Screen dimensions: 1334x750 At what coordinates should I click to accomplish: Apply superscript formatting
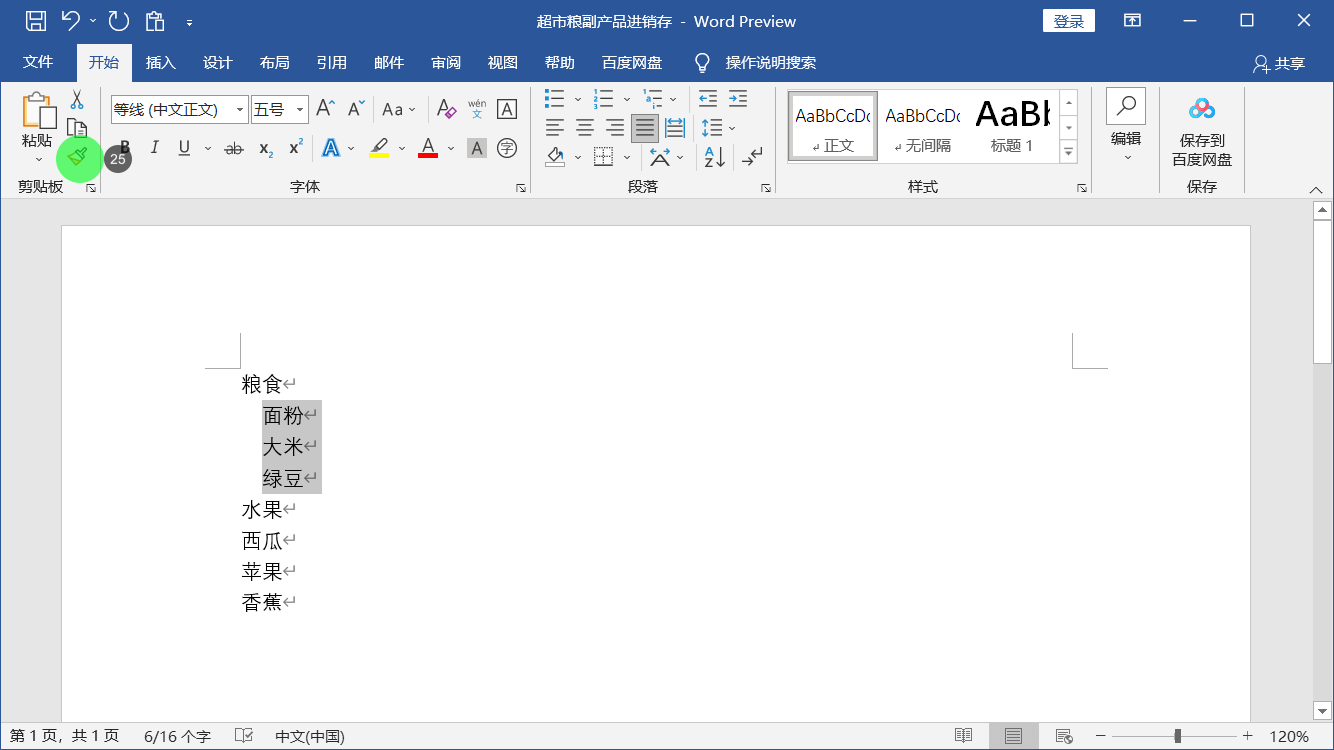tap(295, 148)
